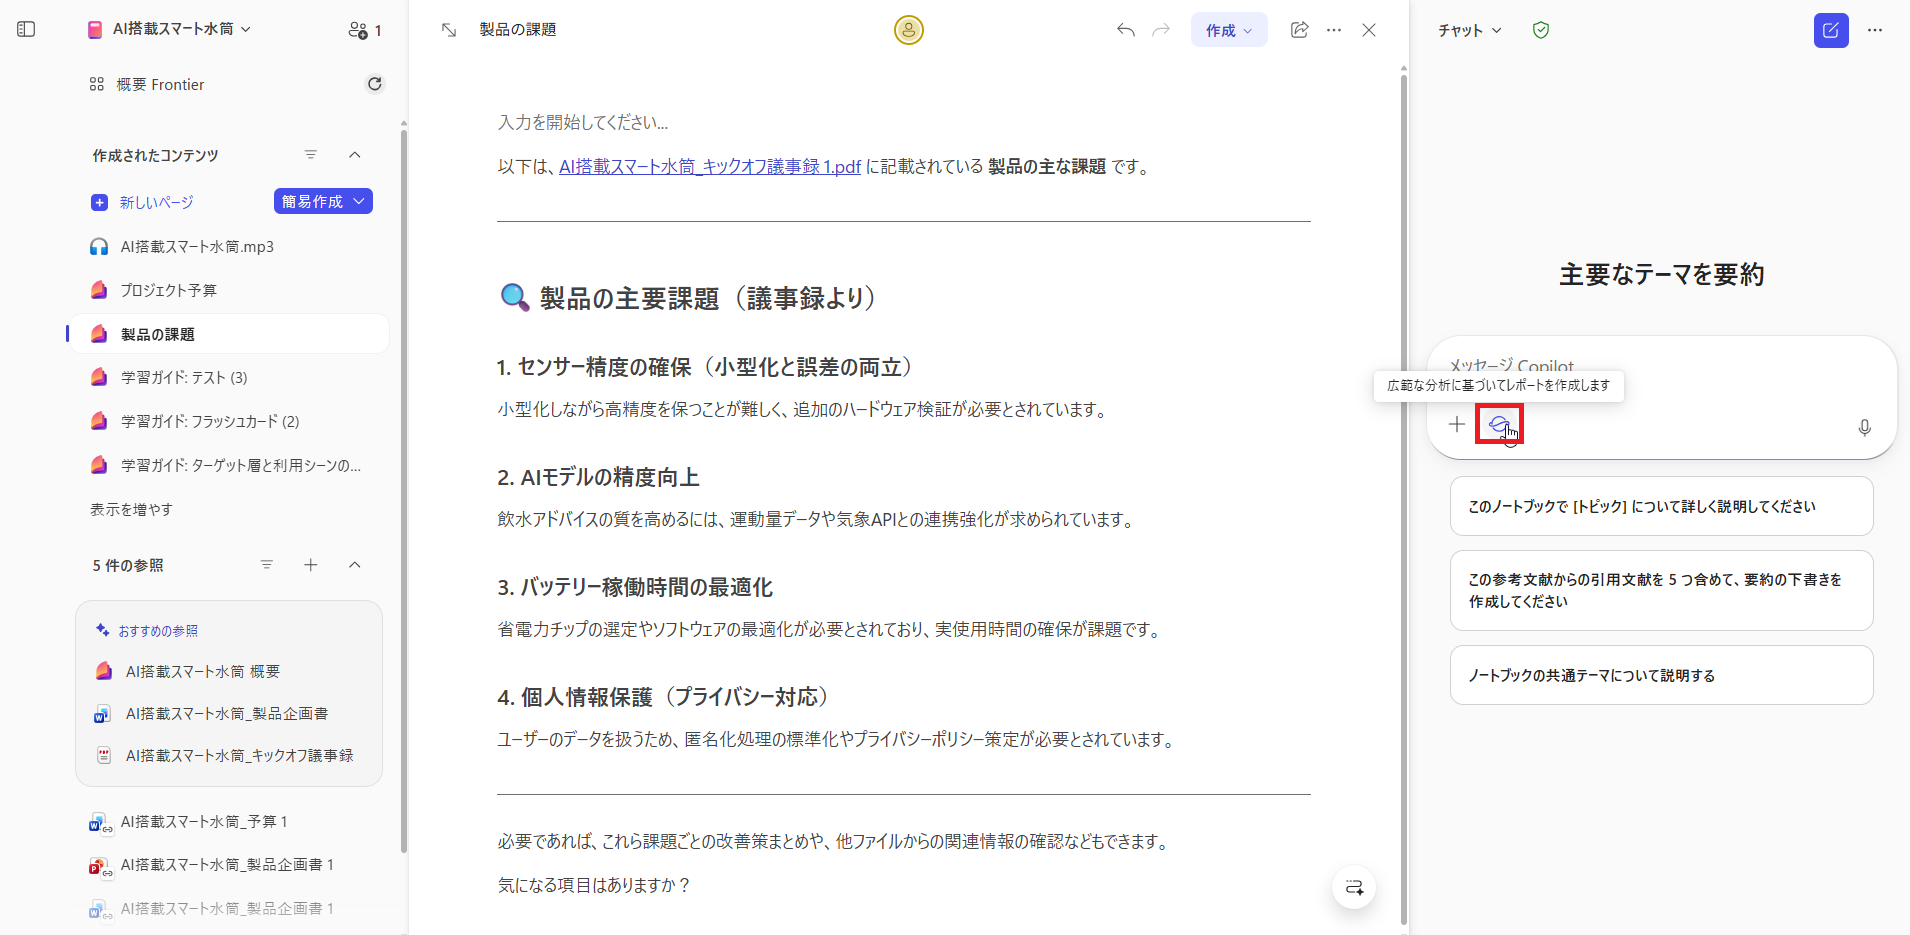The height and width of the screenshot is (935, 1910).
Task: Refresh the 概要 Frontier overview
Action: 374,84
